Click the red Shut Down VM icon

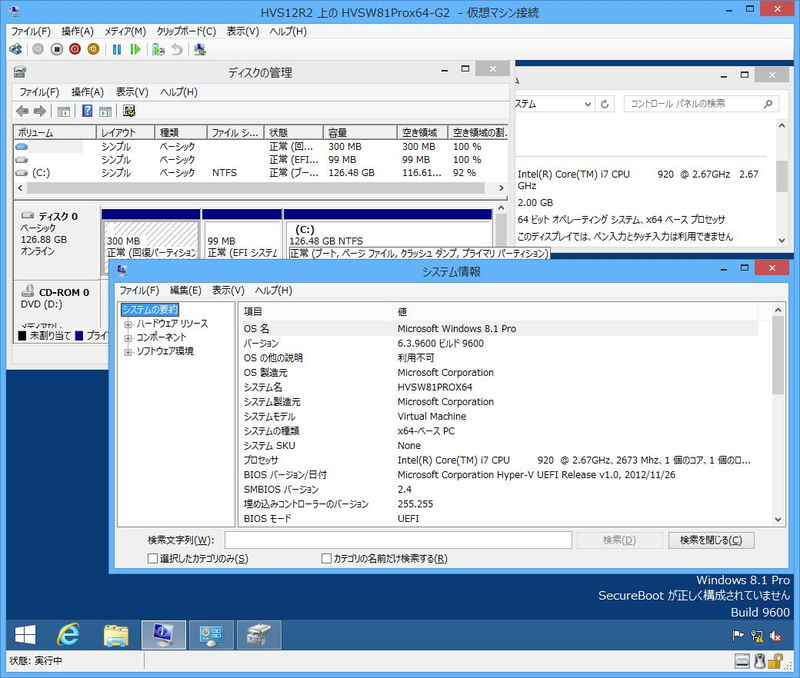(75, 49)
